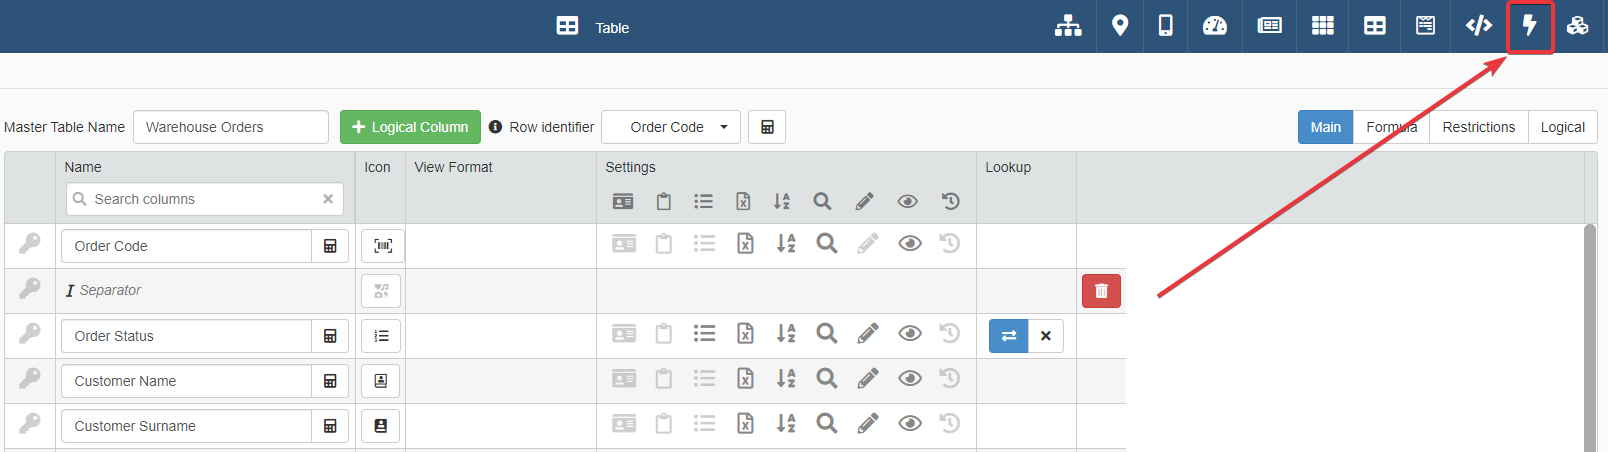Click the Order Status lookup swap button
Screen dimensions: 1608x452
click(x=1008, y=336)
